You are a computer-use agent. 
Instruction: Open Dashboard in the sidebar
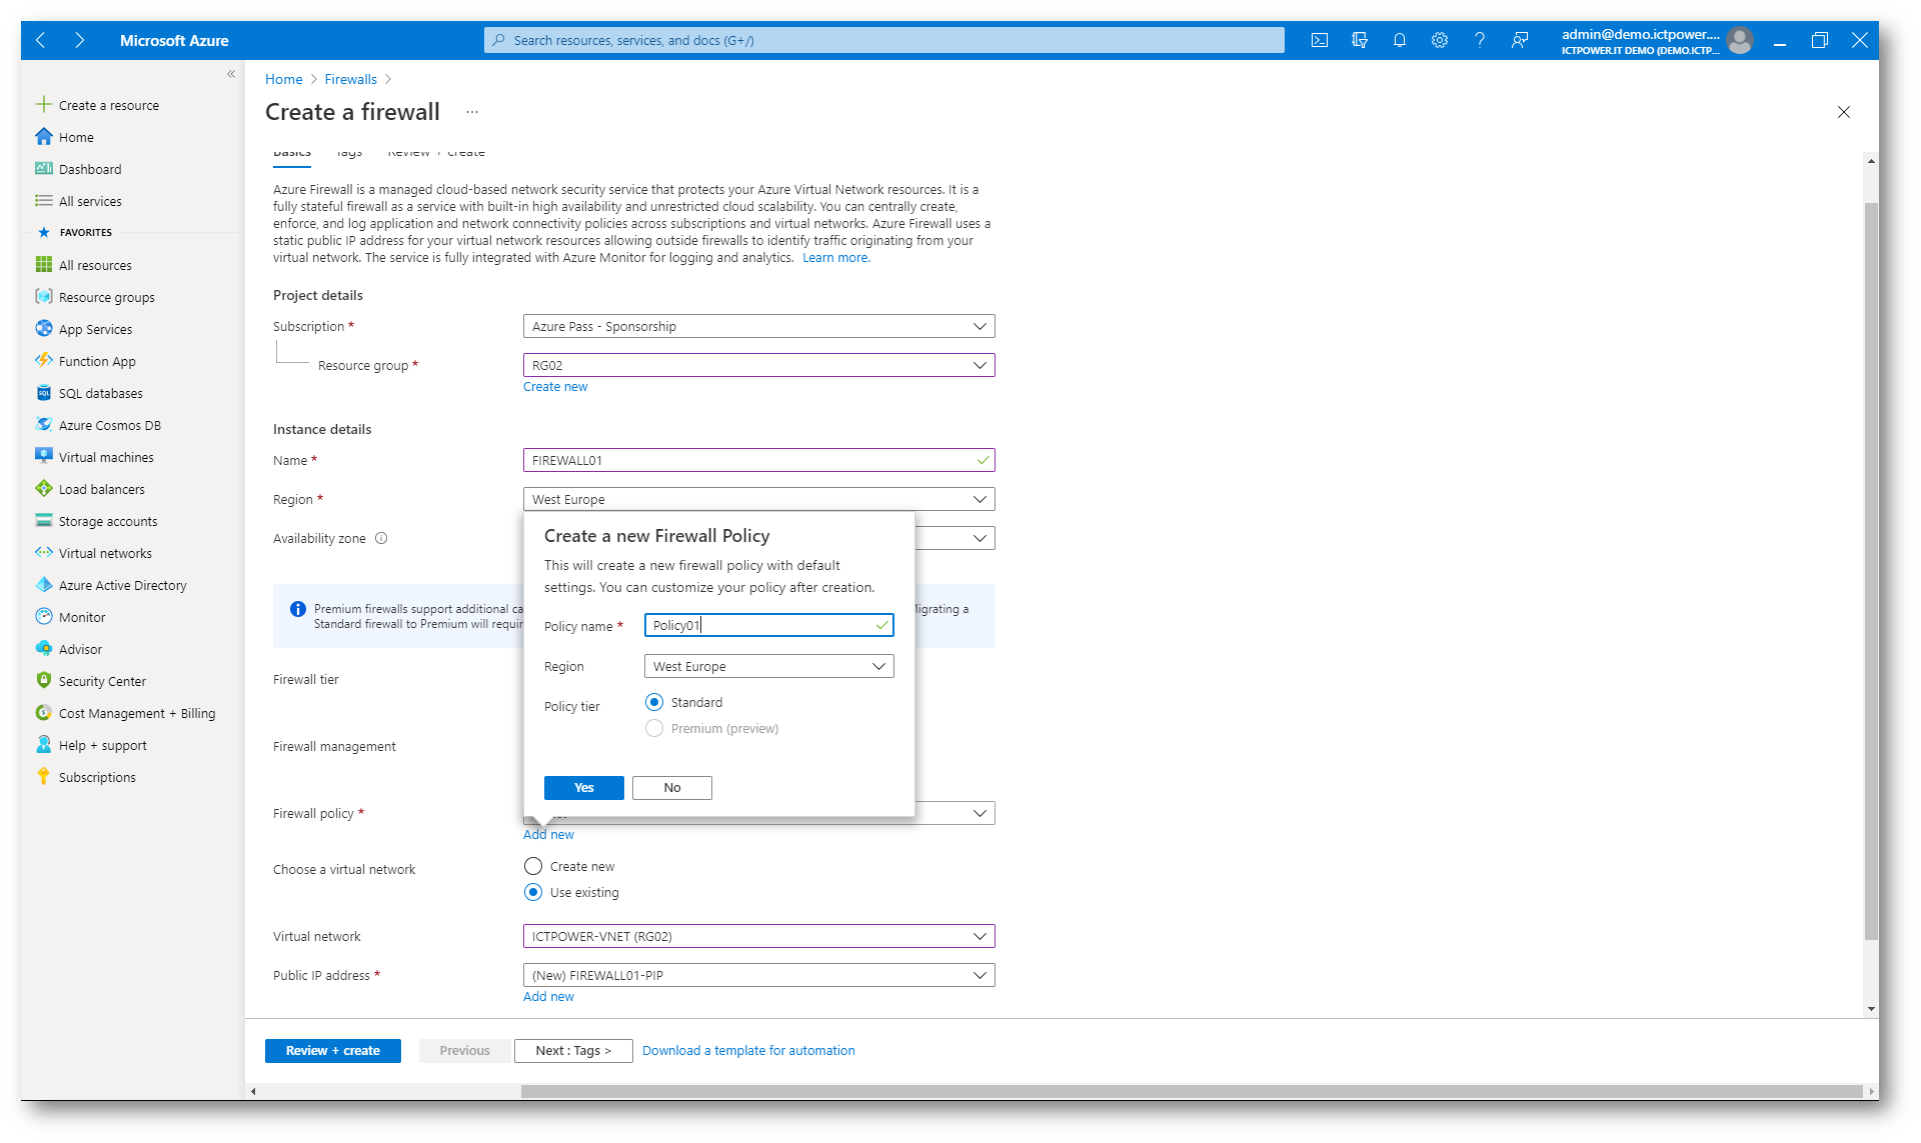(90, 170)
